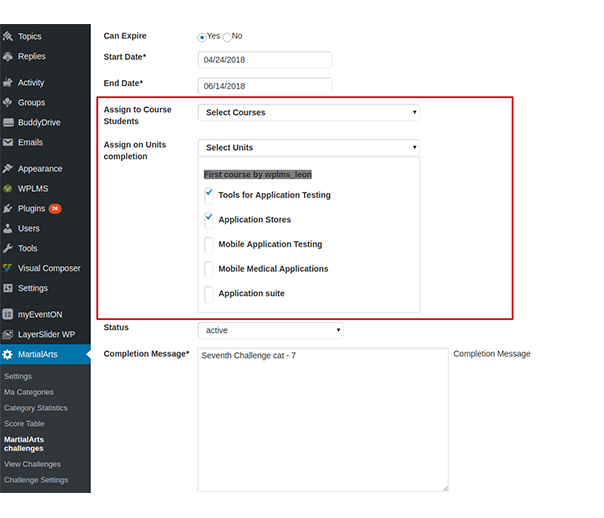Click the Groups icon in sidebar
The width and height of the screenshot is (604, 518).
click(x=8, y=103)
